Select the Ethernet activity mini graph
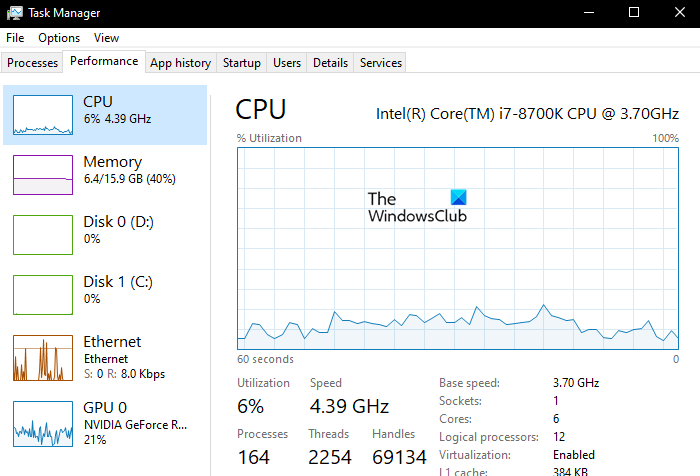 click(x=42, y=358)
